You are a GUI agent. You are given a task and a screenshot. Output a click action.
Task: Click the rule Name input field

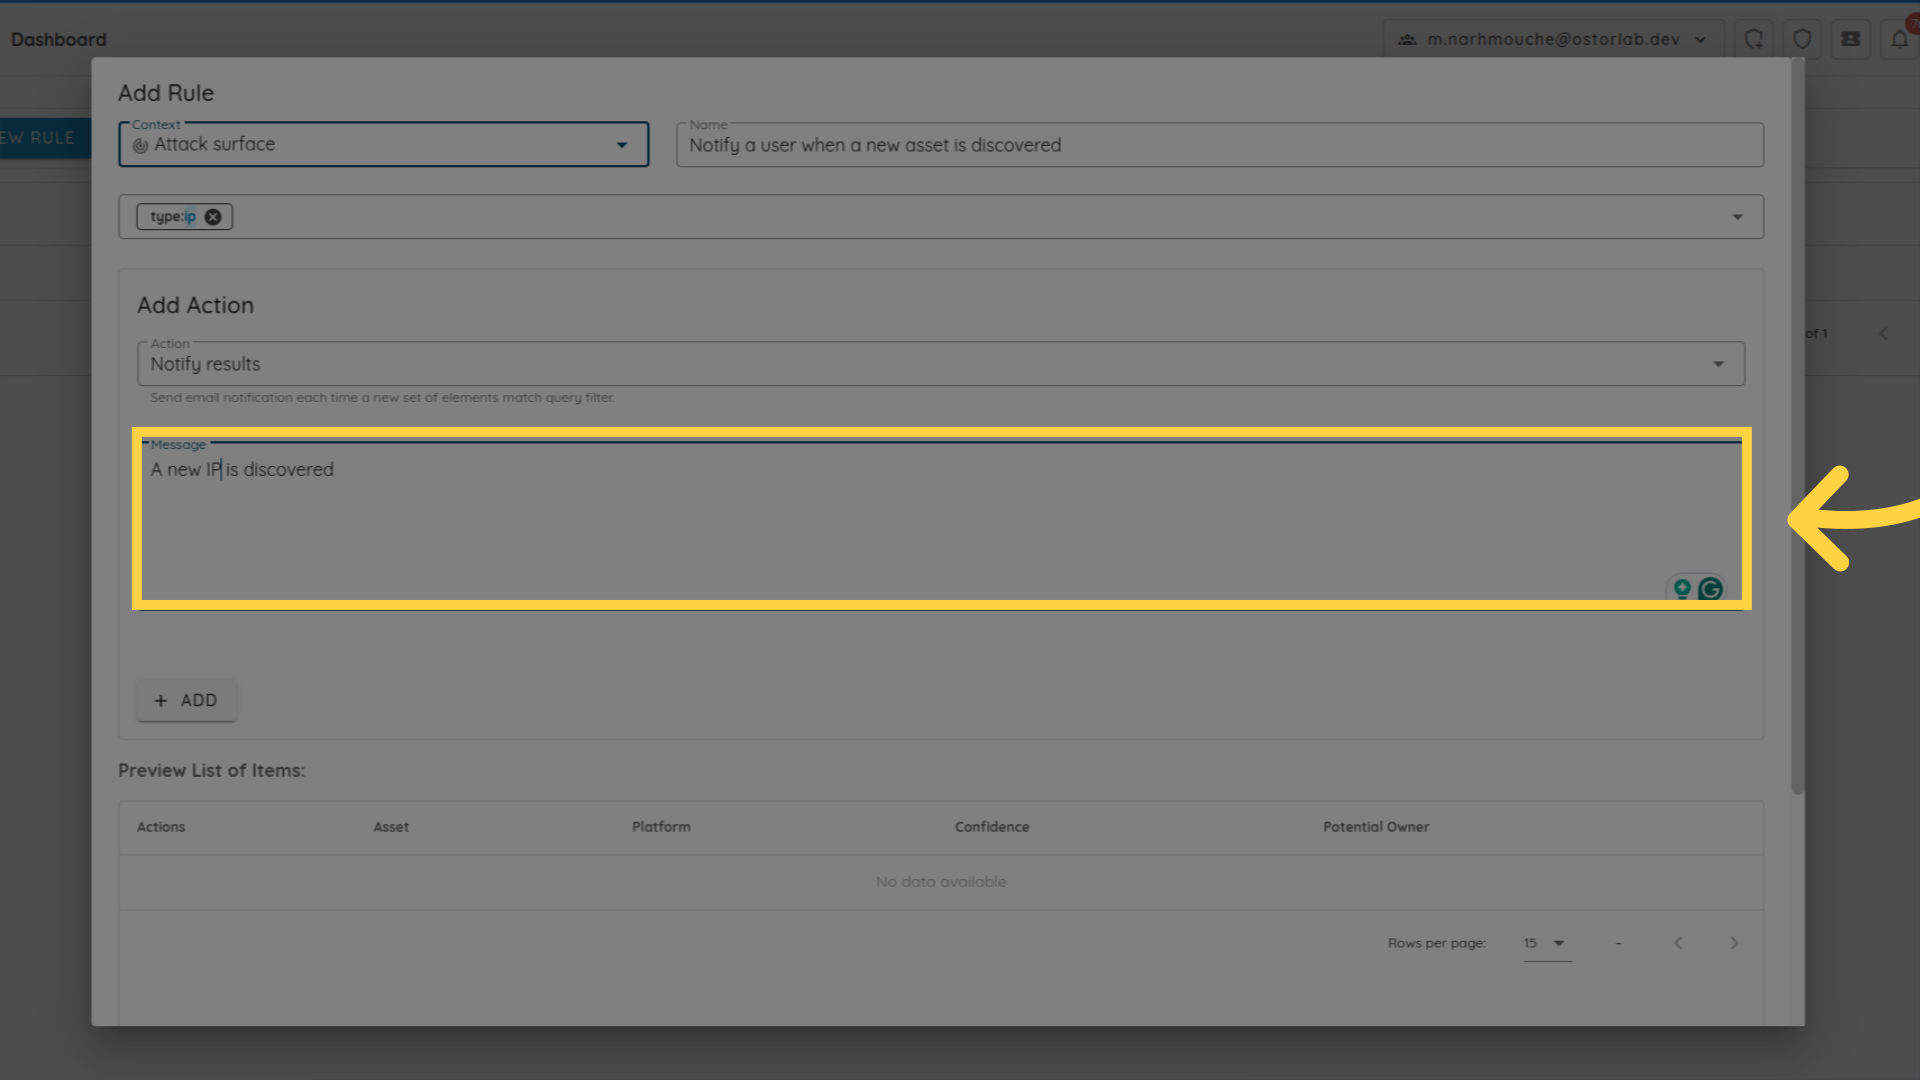(x=1220, y=145)
